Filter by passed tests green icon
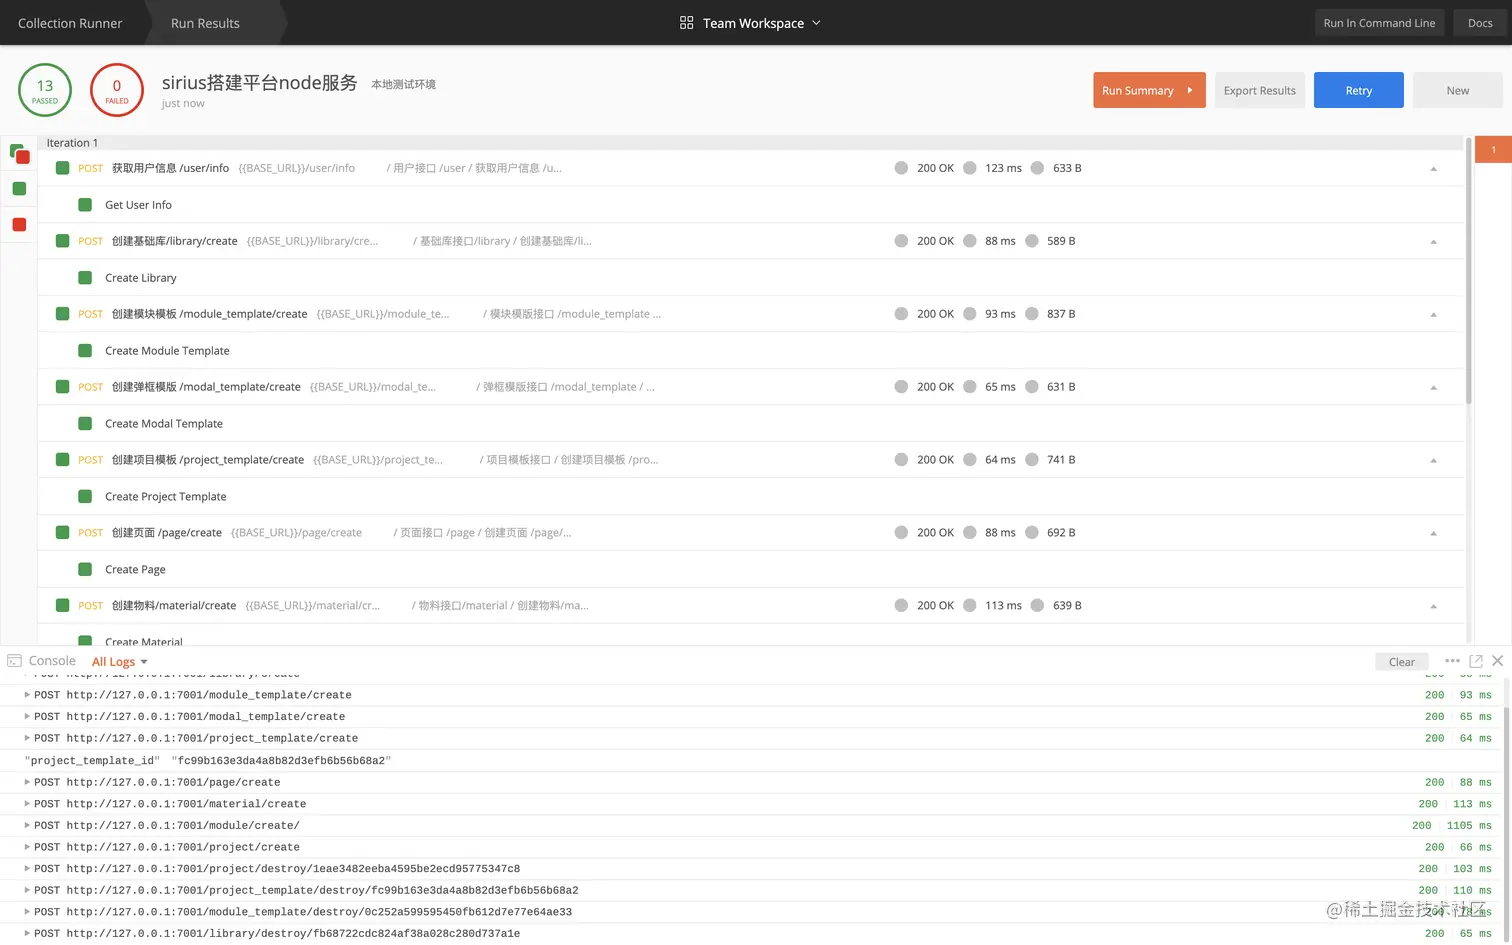Viewport: 1512px width, 945px height. tap(19, 188)
